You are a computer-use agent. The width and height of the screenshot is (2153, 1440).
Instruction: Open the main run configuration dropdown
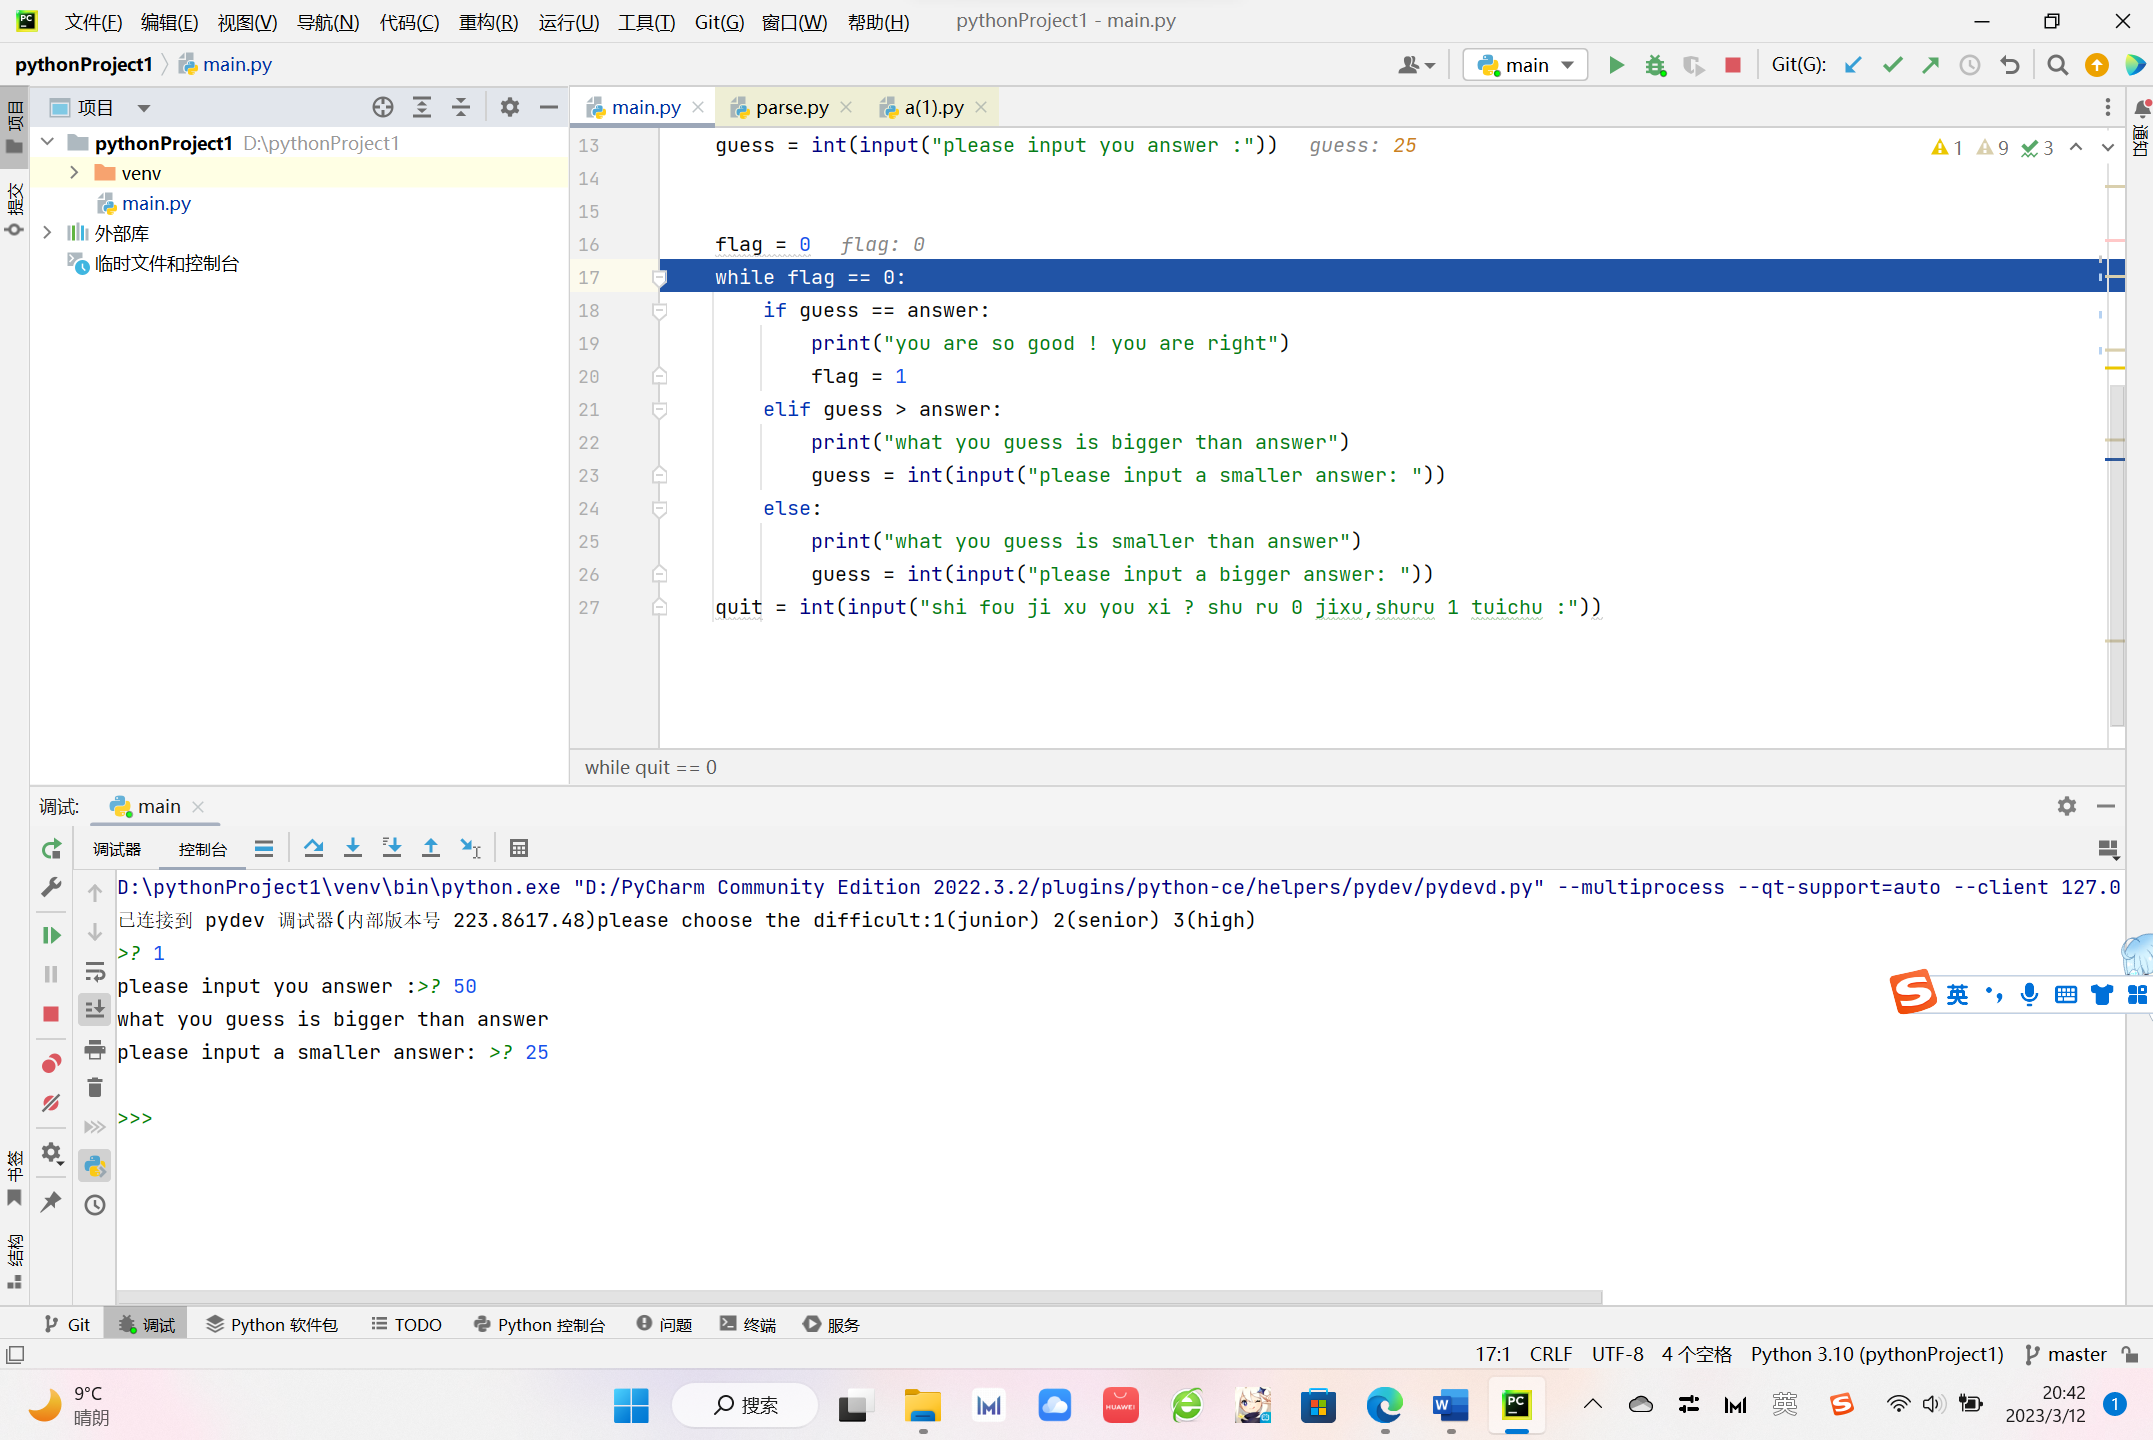1525,65
